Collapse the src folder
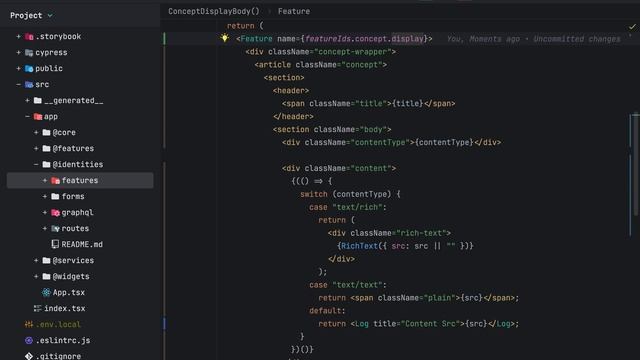This screenshot has width=640, height=360. pyautogui.click(x=18, y=84)
